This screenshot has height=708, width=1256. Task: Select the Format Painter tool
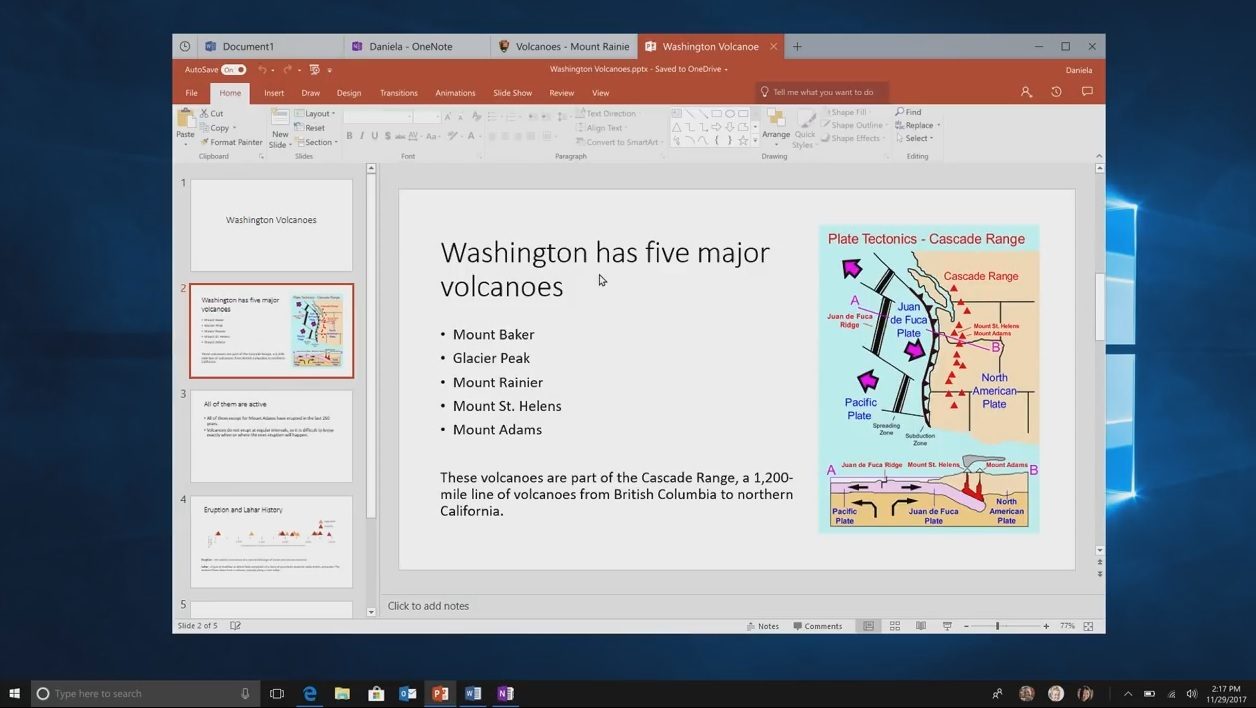pos(231,142)
